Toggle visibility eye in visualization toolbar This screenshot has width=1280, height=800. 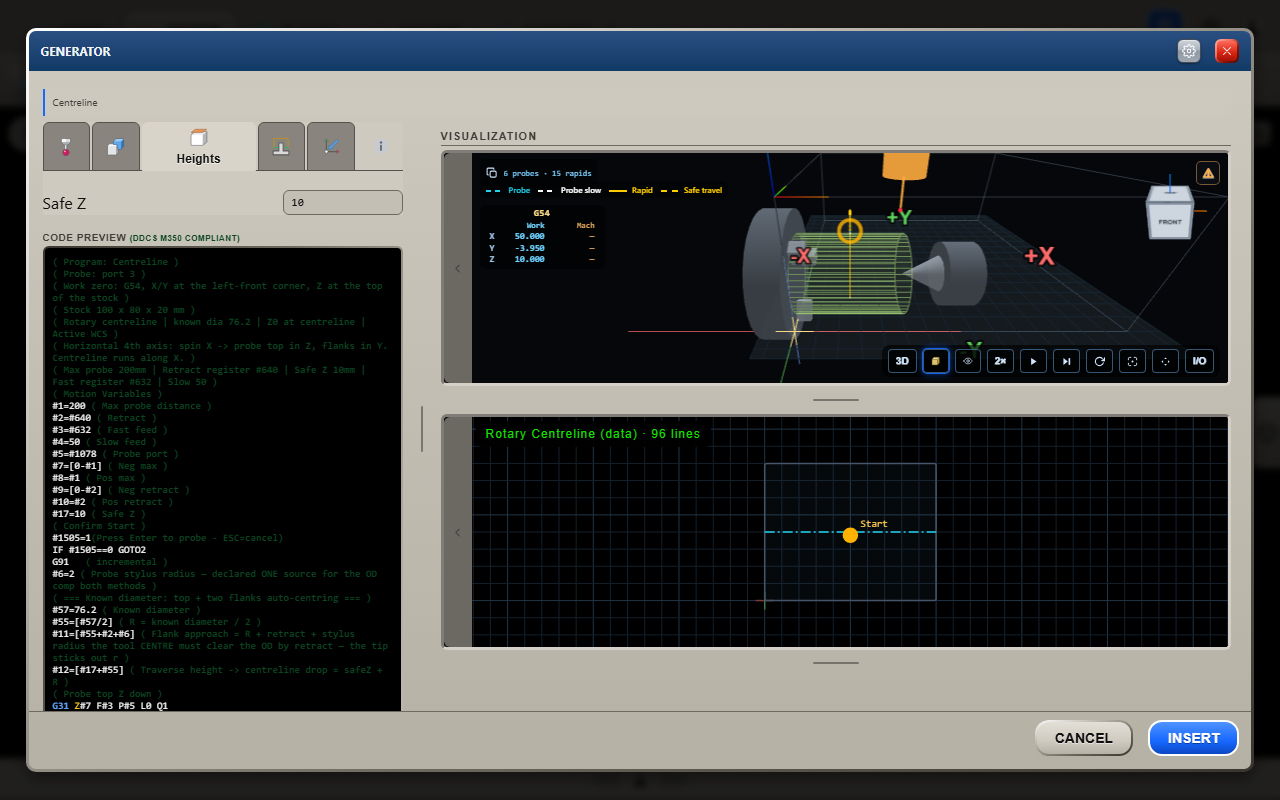[968, 361]
